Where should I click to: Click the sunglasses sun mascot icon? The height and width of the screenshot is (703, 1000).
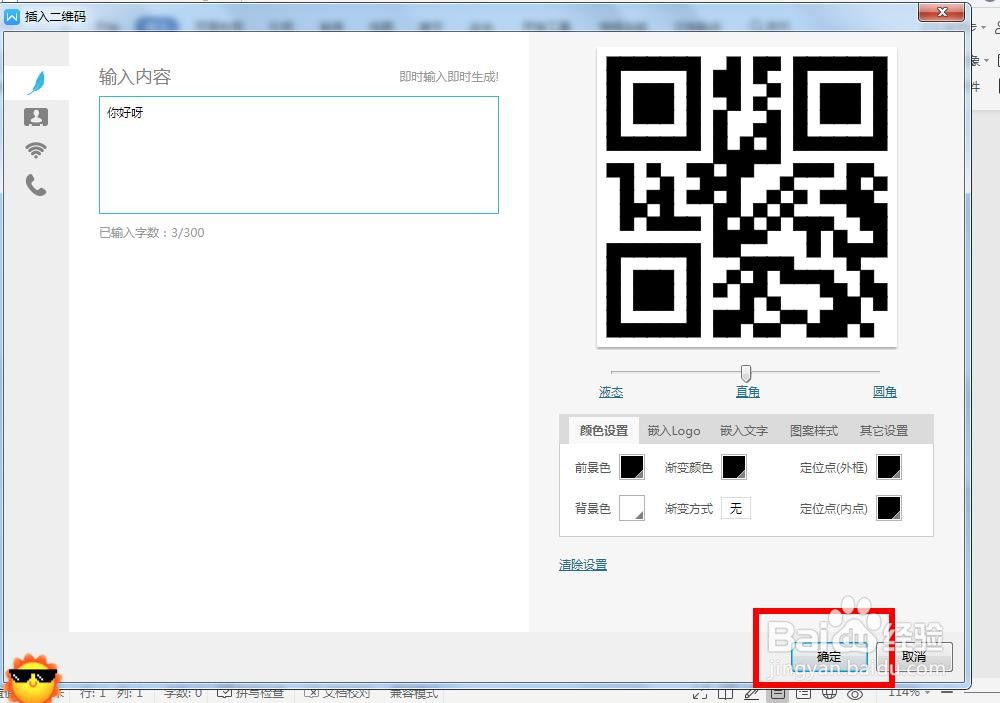[x=33, y=678]
